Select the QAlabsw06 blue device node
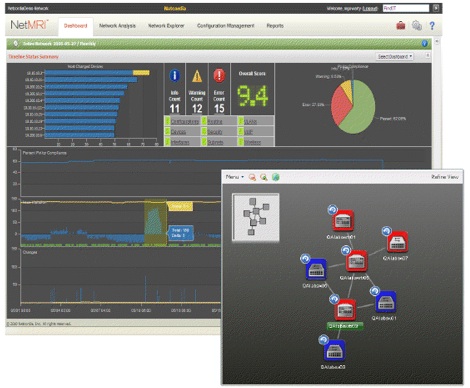Screen dimensions: 470x388 coord(316,269)
